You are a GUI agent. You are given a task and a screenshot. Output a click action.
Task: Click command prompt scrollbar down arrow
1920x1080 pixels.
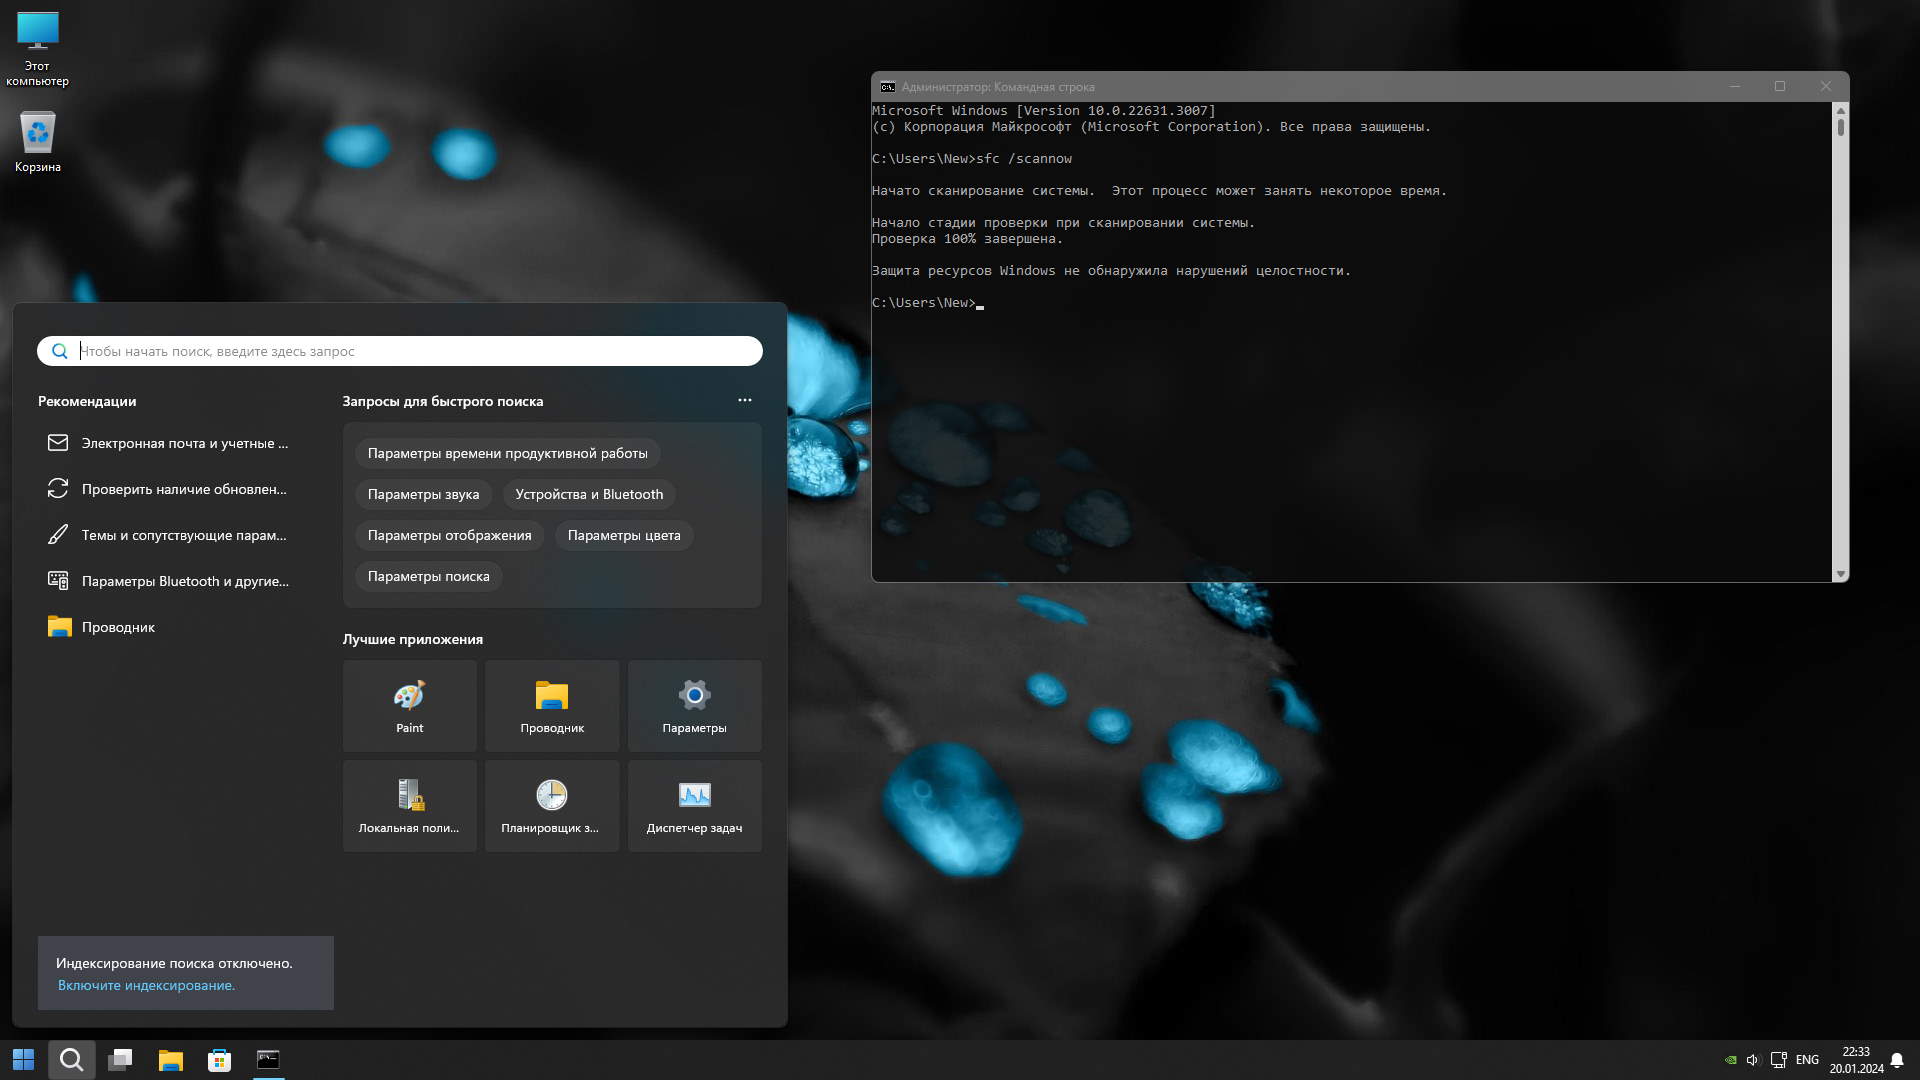coord(1840,574)
